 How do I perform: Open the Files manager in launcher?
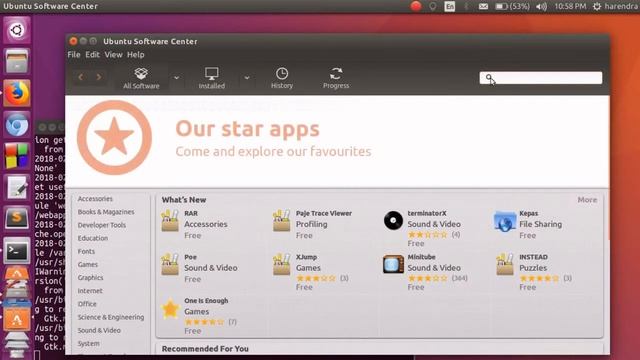coord(17,61)
